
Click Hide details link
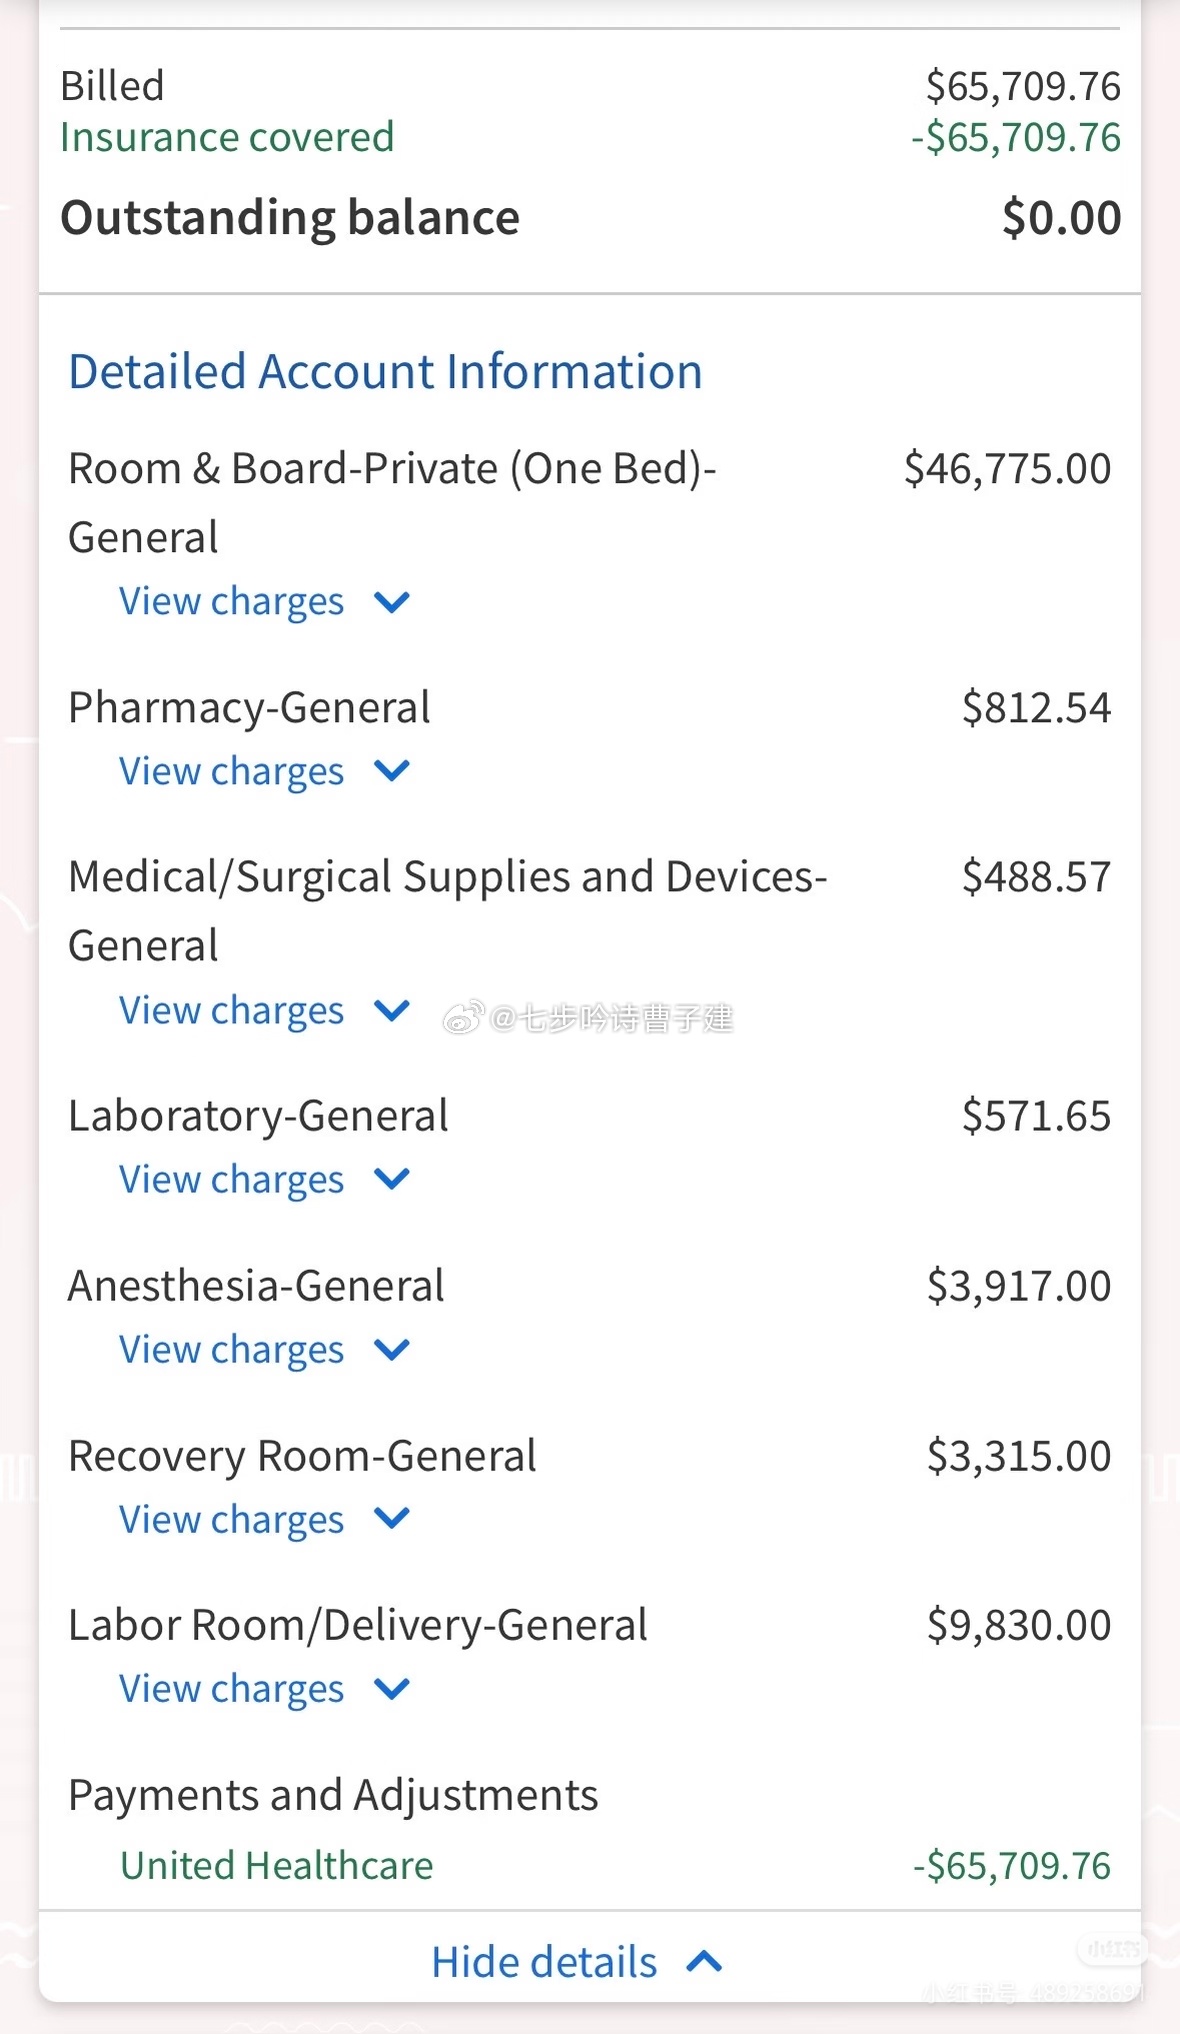(x=544, y=1962)
